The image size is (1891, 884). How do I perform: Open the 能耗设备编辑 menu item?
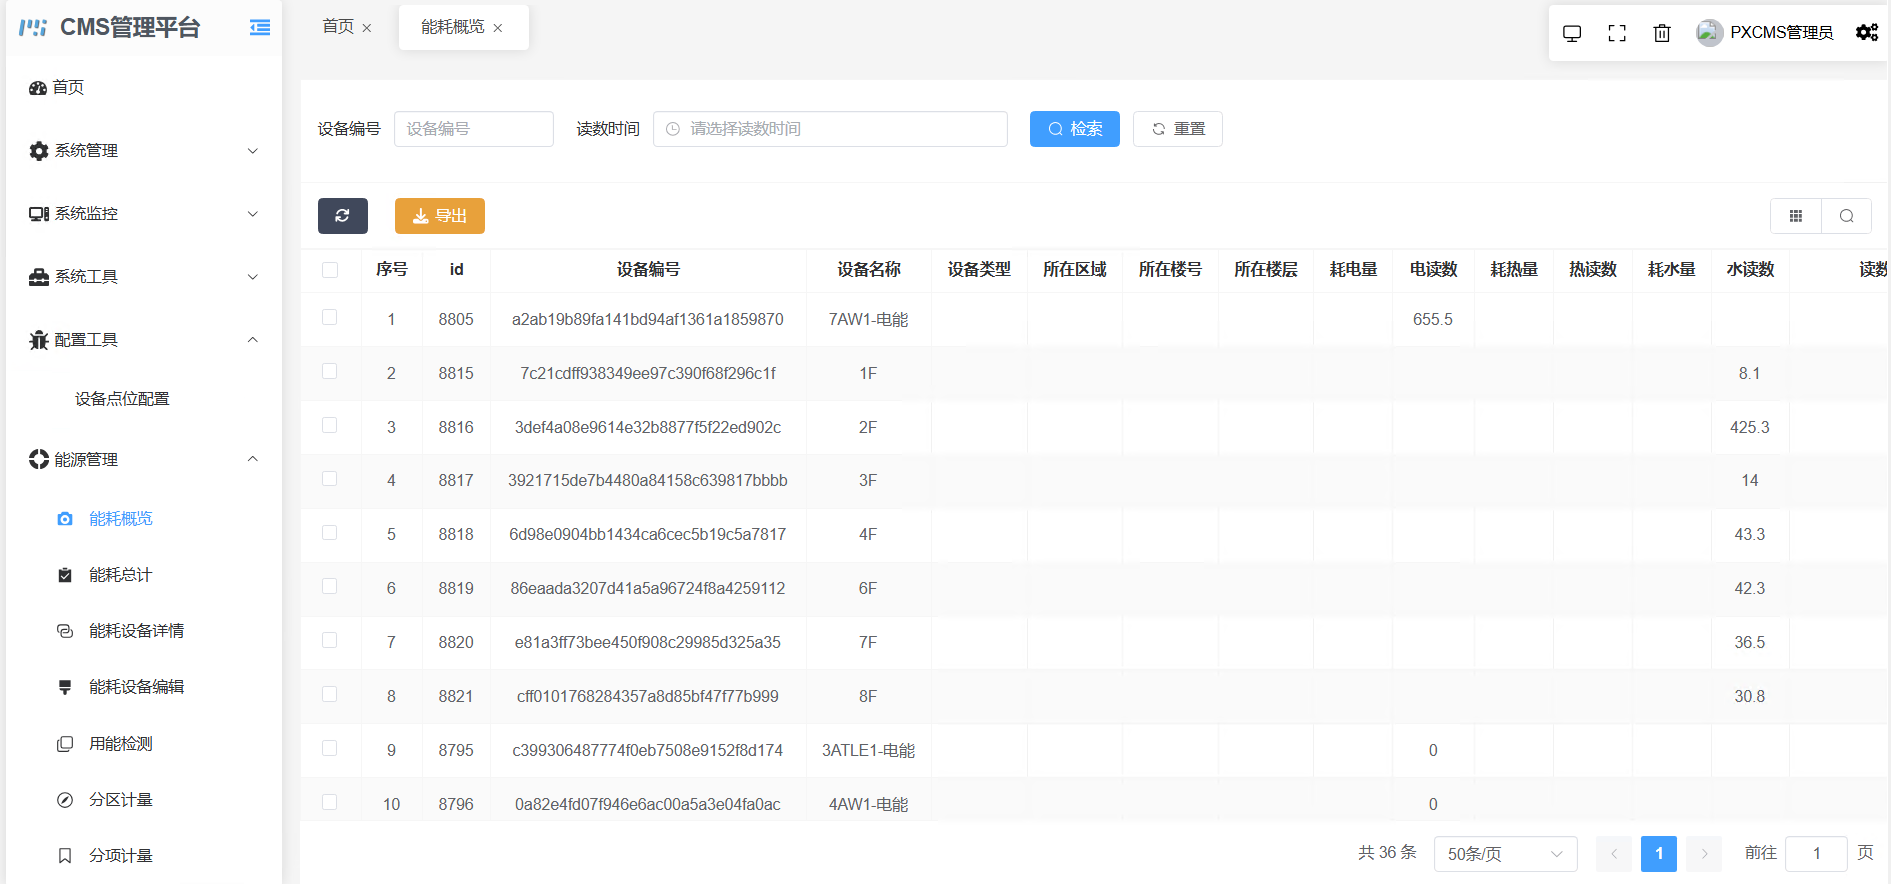136,687
